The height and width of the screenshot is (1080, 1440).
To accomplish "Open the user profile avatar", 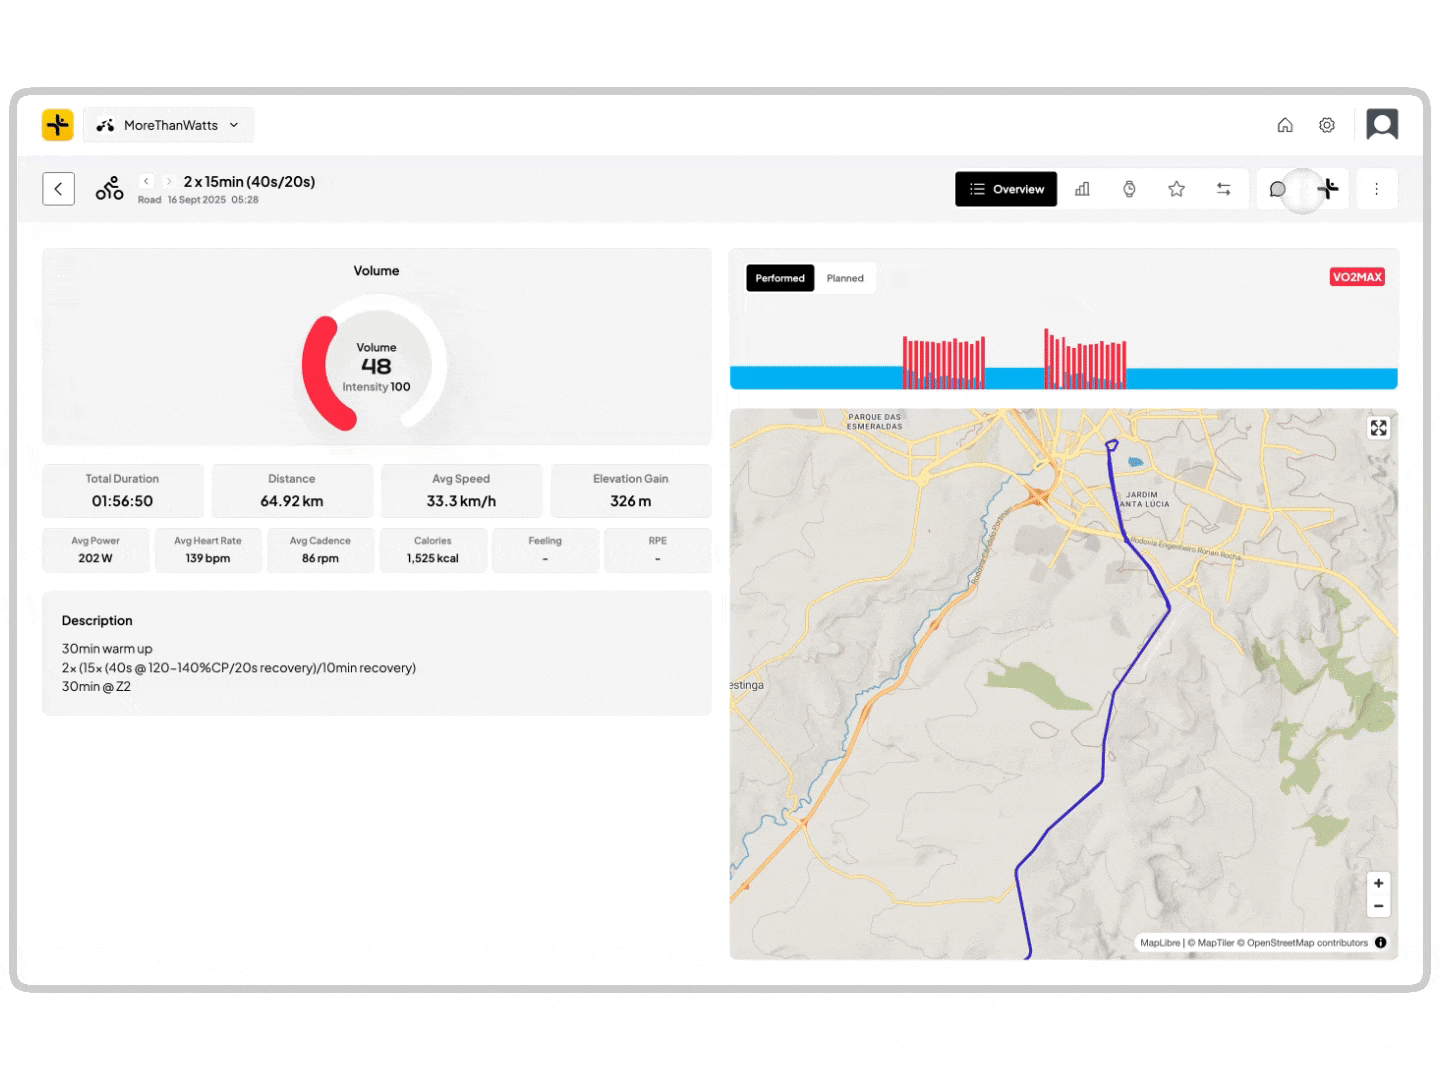I will pyautogui.click(x=1382, y=125).
